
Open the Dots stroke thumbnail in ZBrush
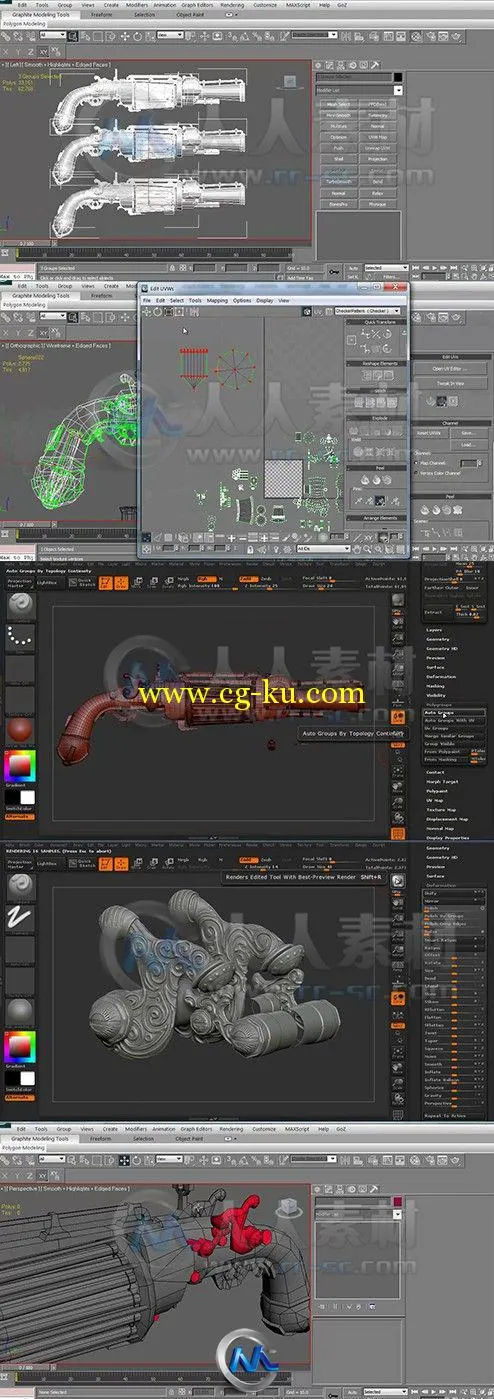19,635
